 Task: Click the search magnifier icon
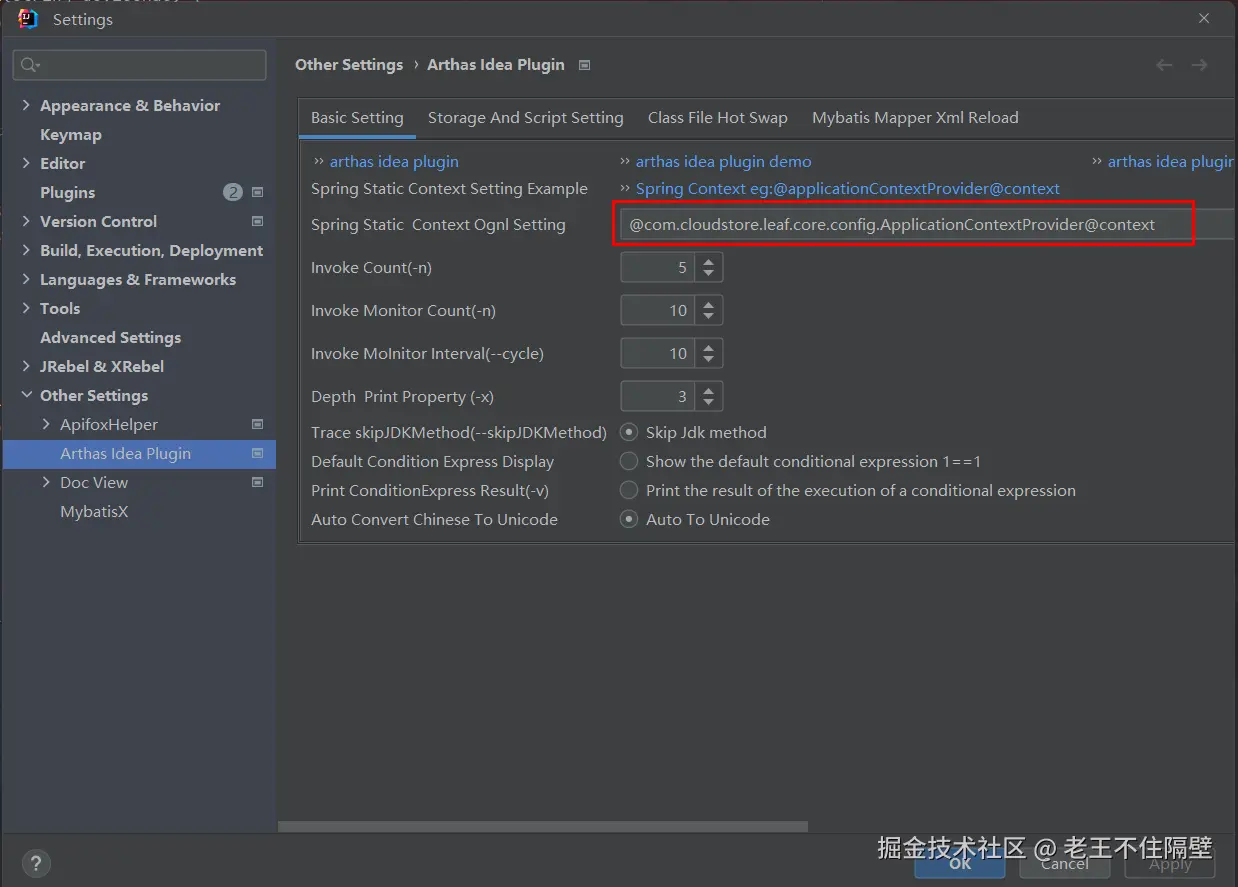click(29, 65)
